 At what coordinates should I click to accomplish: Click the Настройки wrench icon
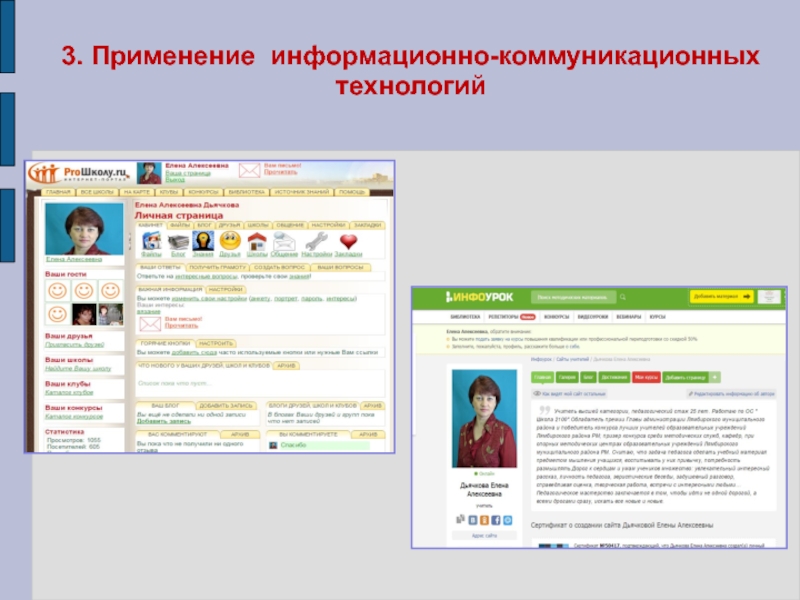click(316, 241)
